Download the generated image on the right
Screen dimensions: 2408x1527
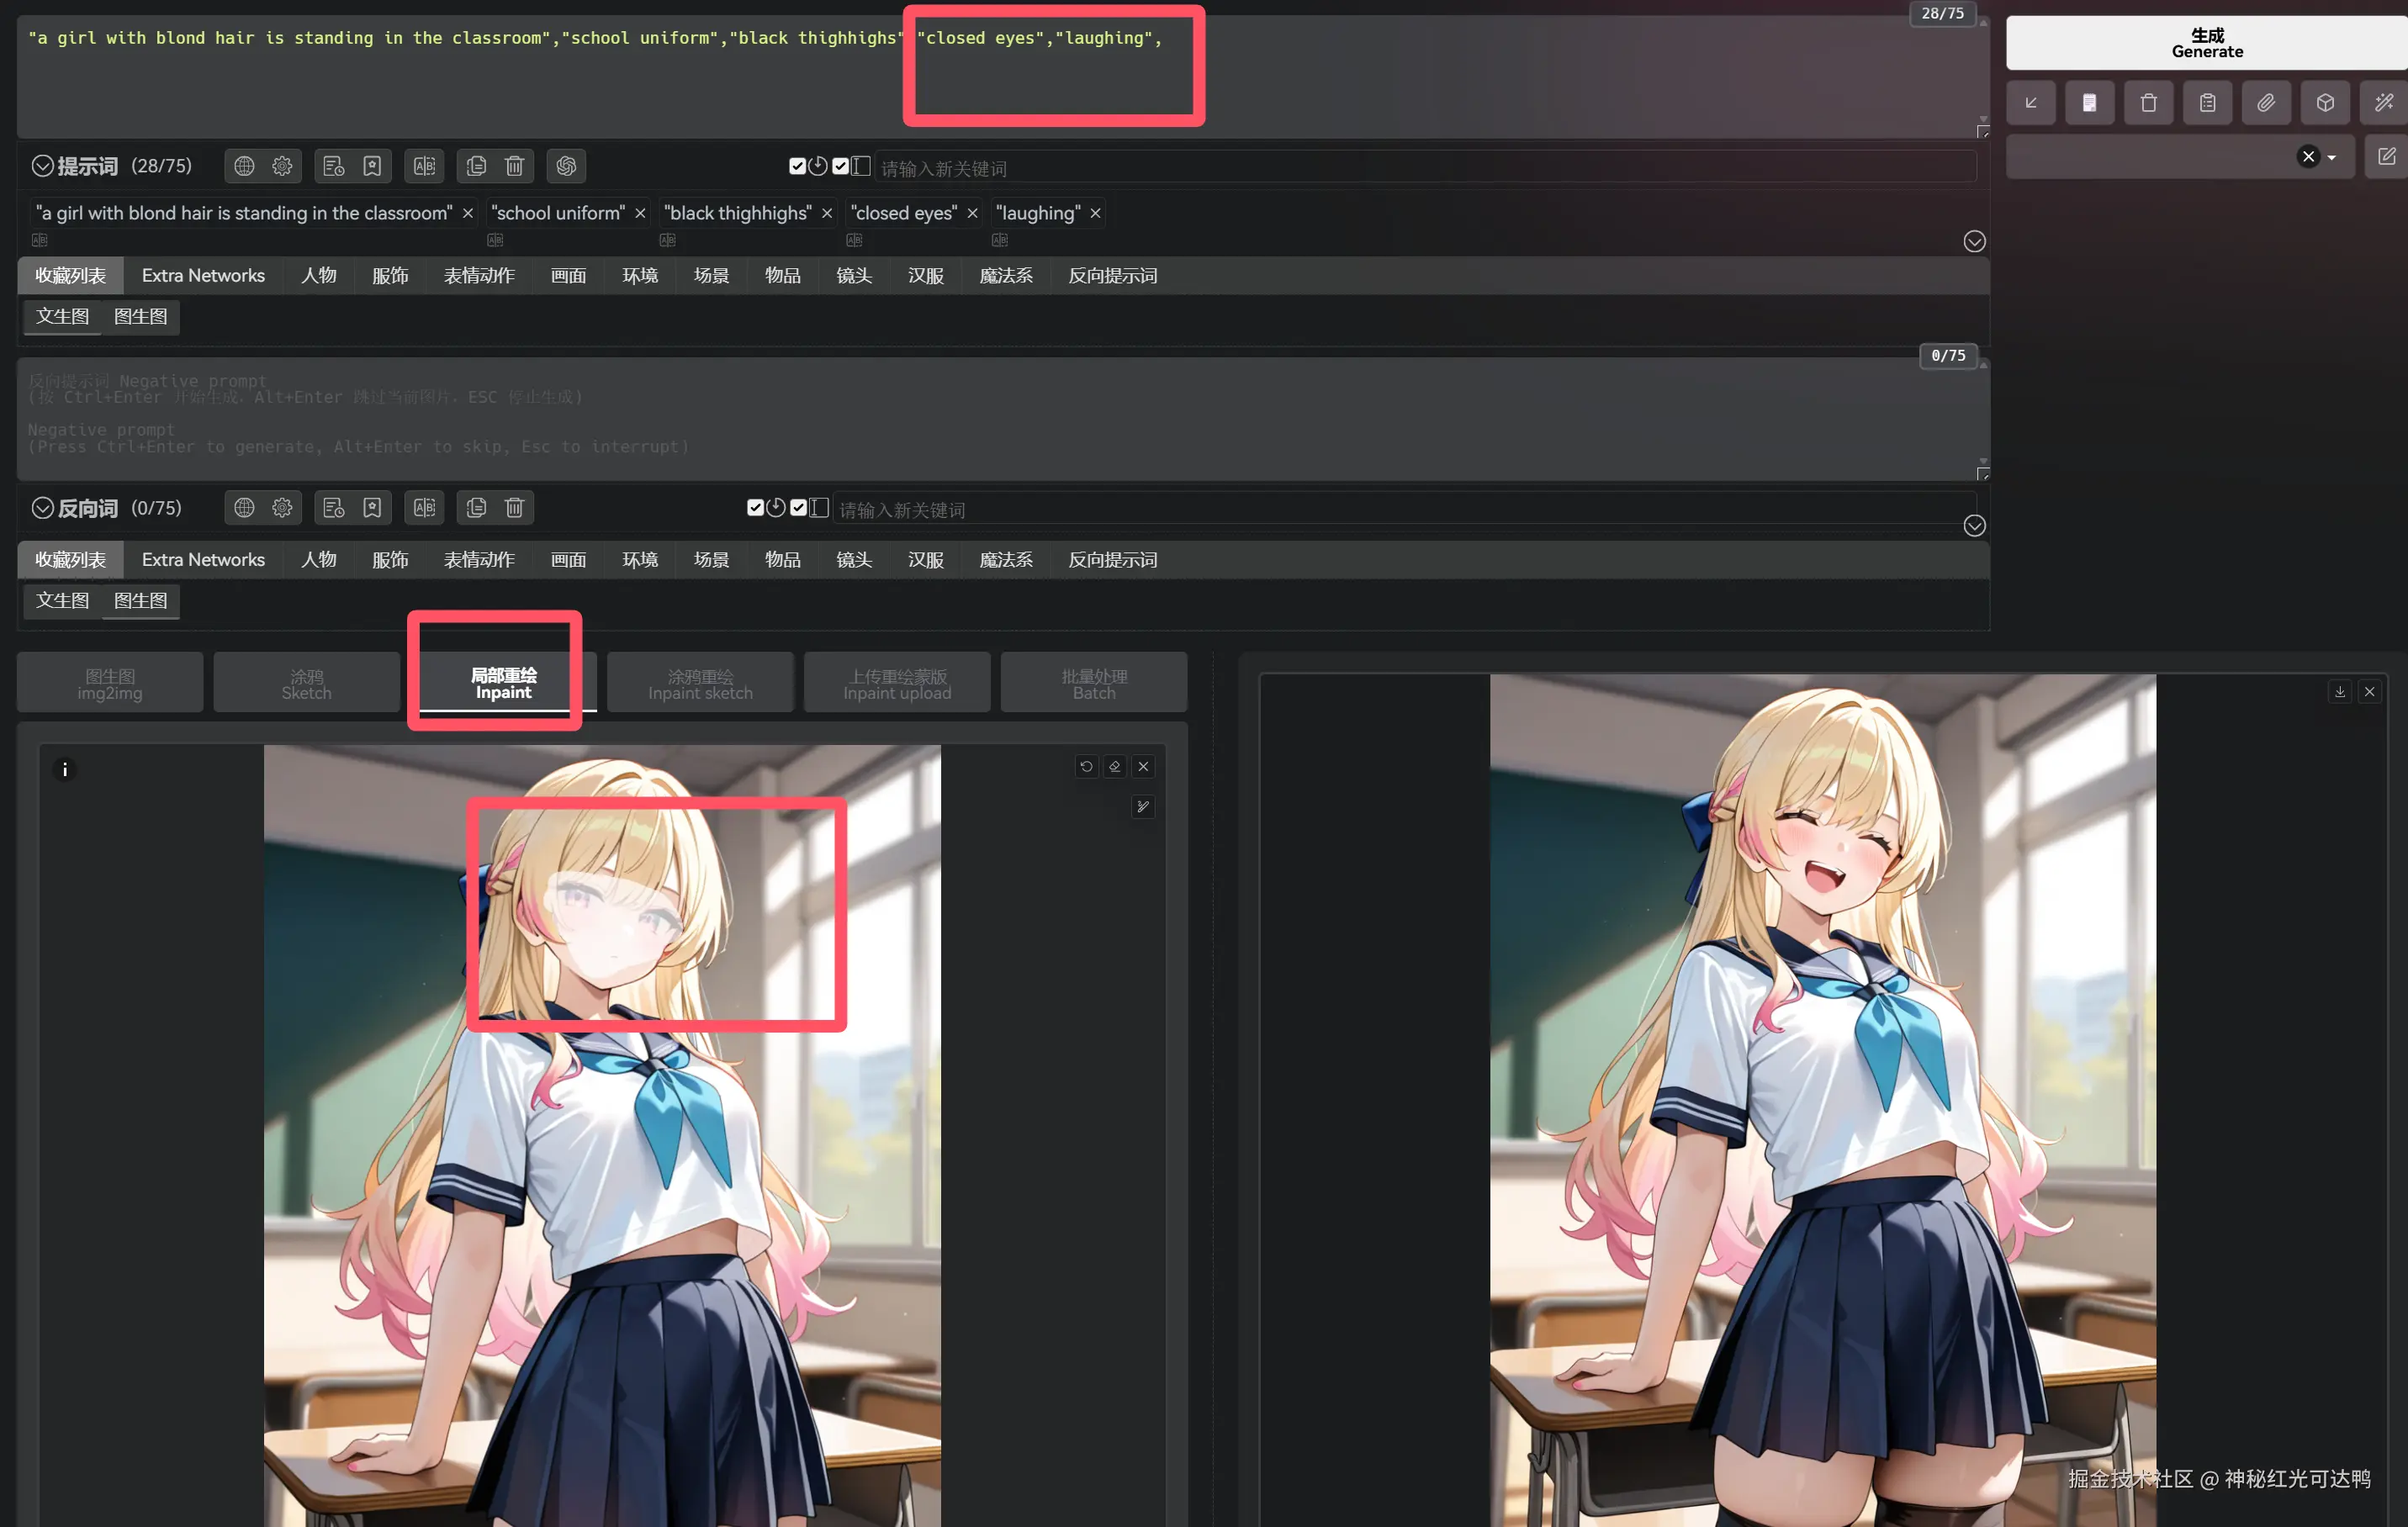pyautogui.click(x=2340, y=691)
